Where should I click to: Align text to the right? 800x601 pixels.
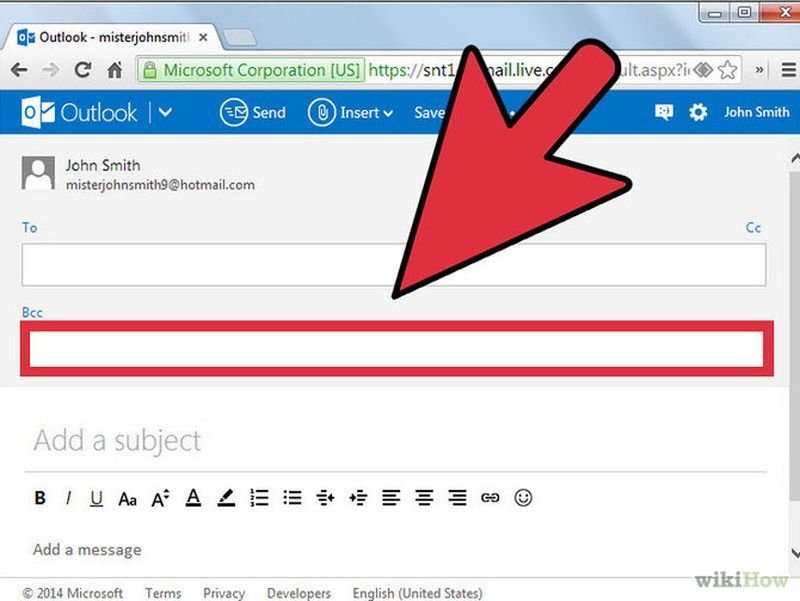coord(457,497)
